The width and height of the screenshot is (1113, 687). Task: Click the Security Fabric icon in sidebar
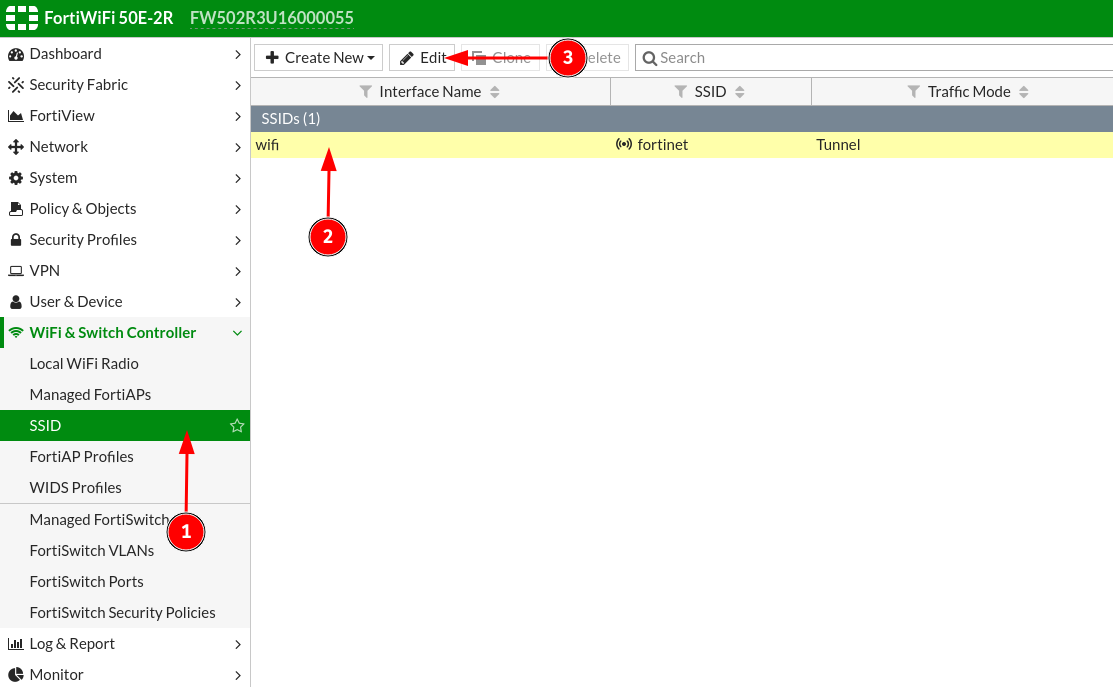coord(15,85)
